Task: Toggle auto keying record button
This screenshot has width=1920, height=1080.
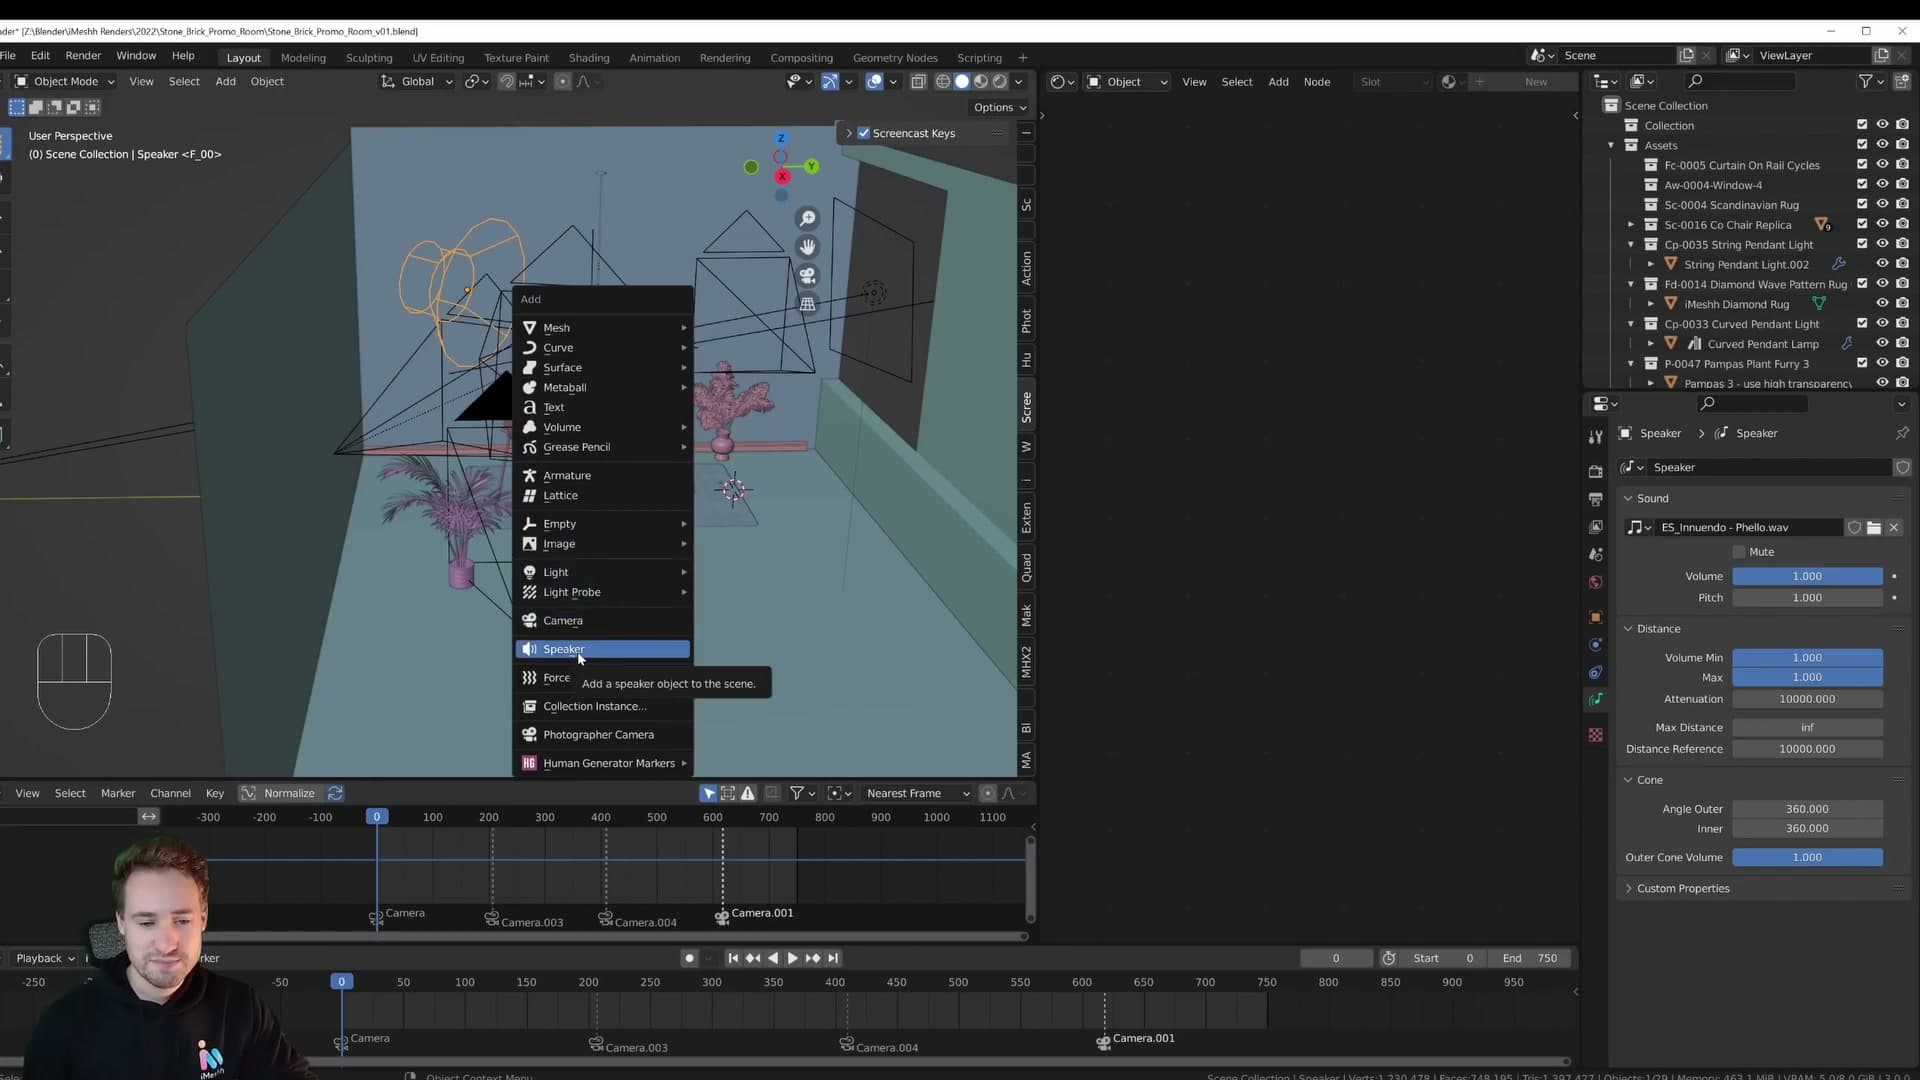Action: point(689,958)
